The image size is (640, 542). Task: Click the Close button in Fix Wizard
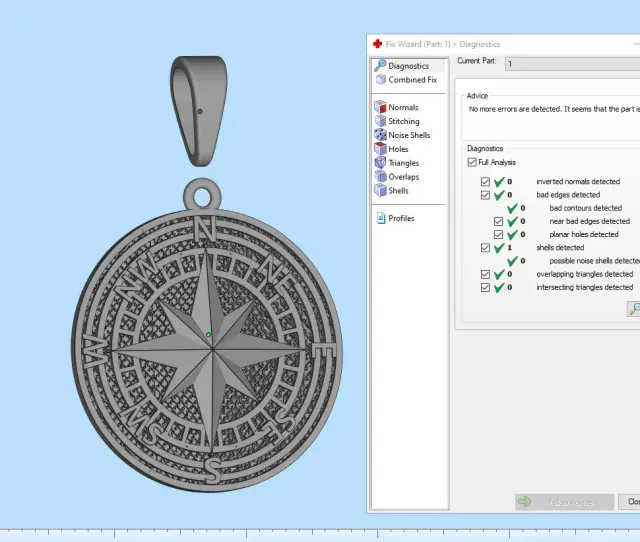629,502
